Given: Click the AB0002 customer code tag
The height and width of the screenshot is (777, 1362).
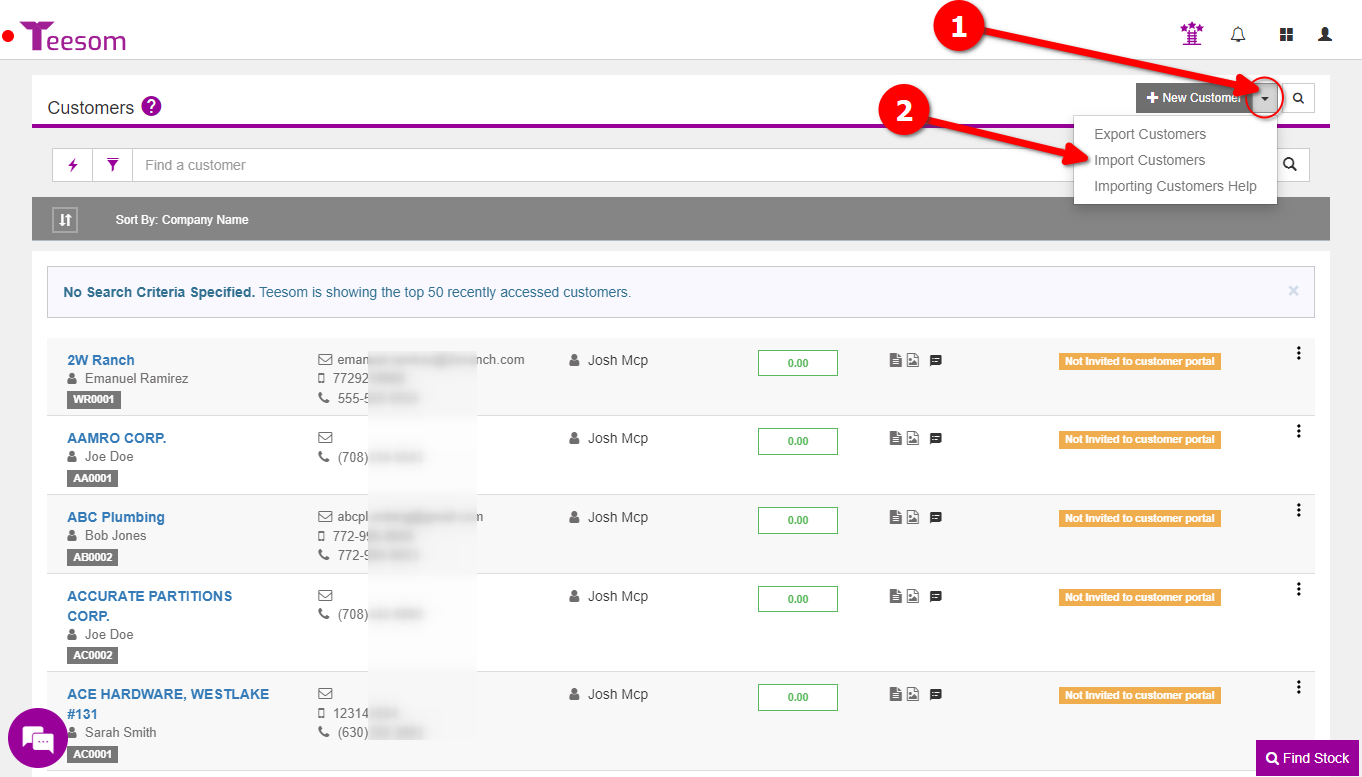Looking at the screenshot, I should coord(93,557).
